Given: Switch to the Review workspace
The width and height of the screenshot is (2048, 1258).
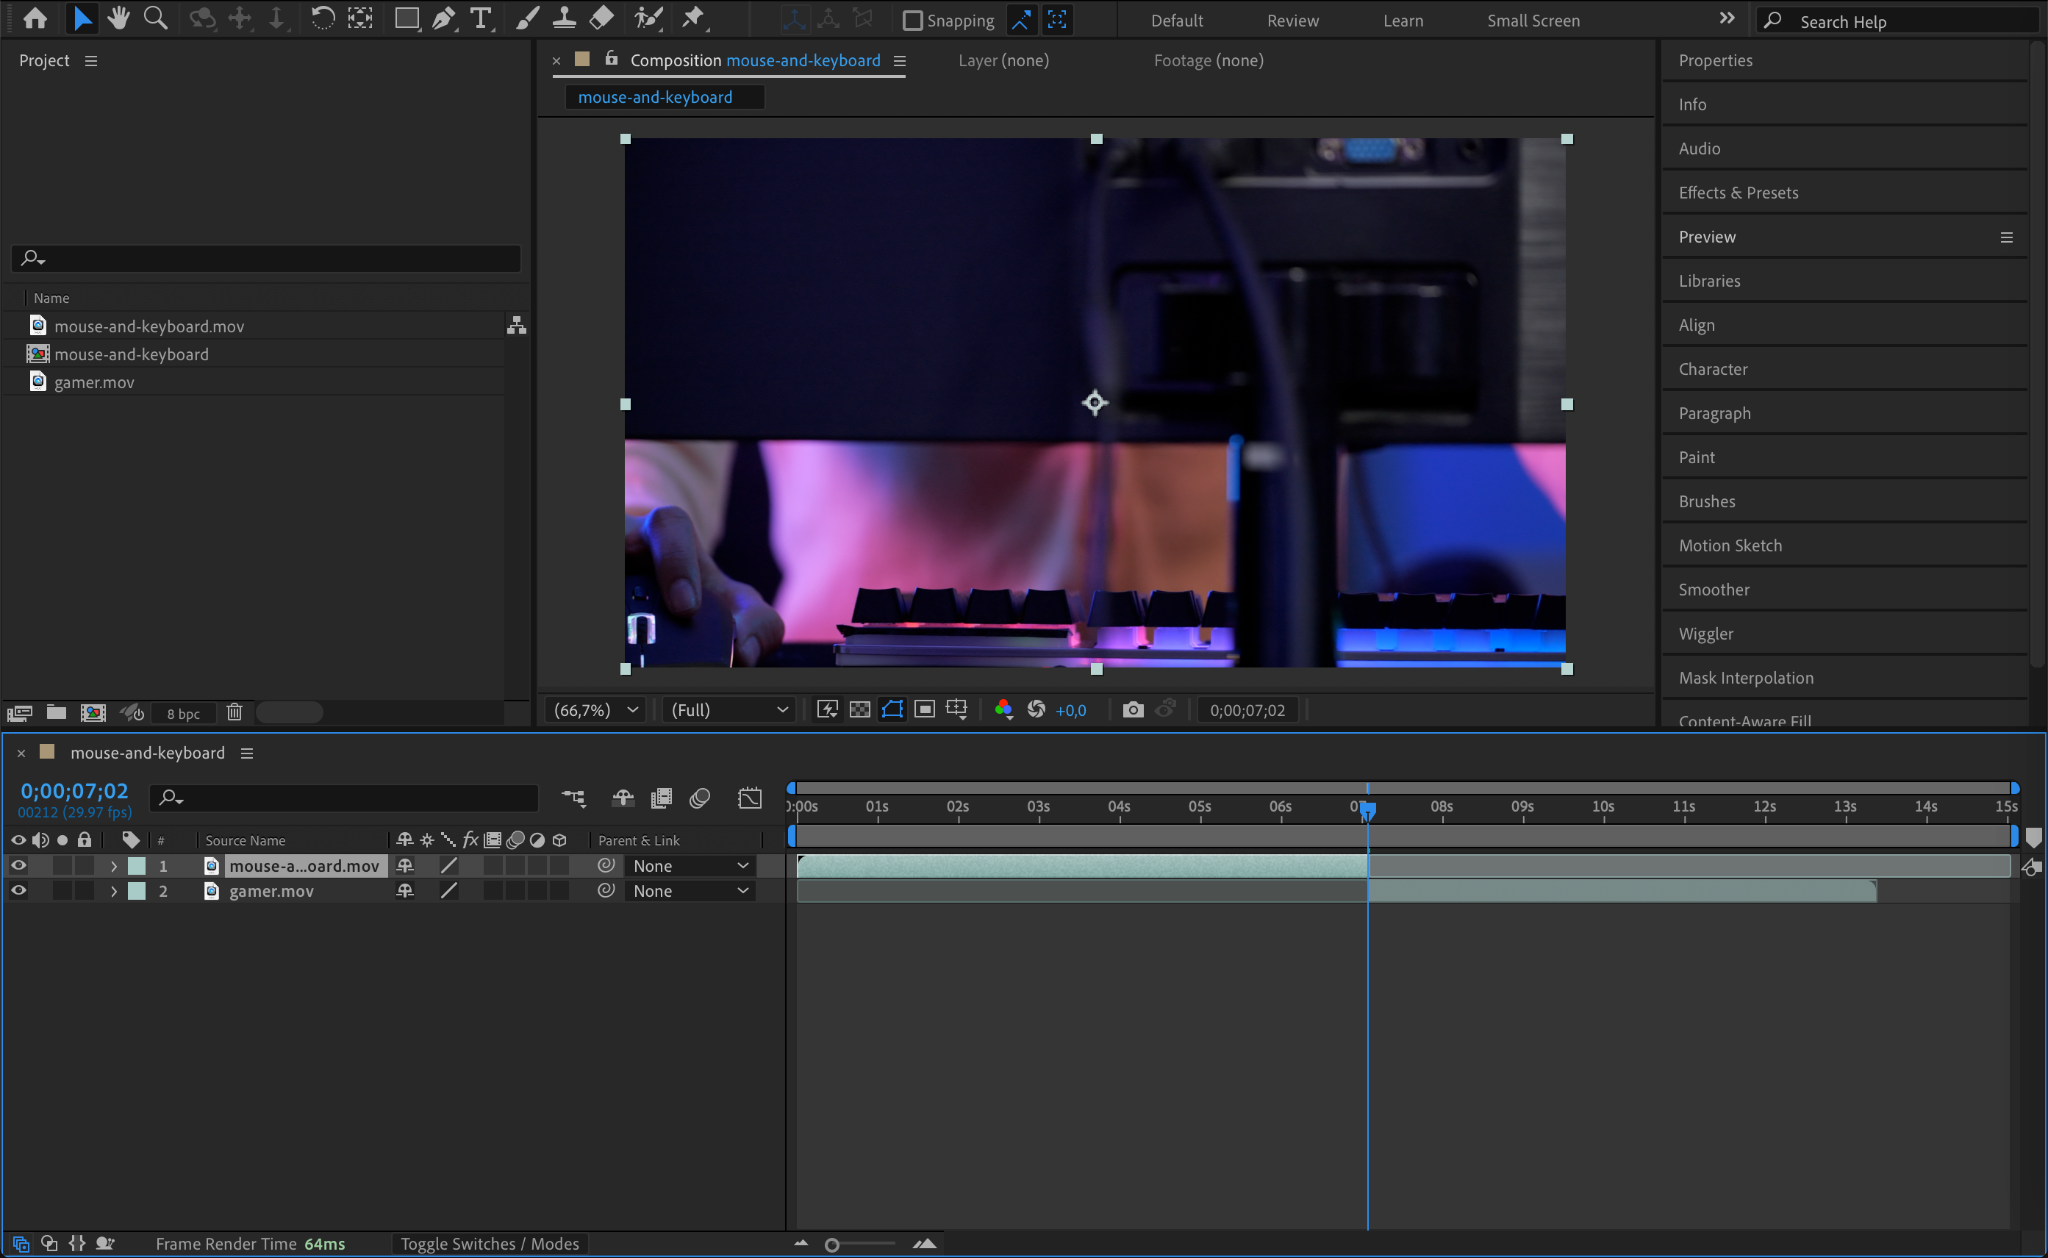Looking at the screenshot, I should (1292, 20).
